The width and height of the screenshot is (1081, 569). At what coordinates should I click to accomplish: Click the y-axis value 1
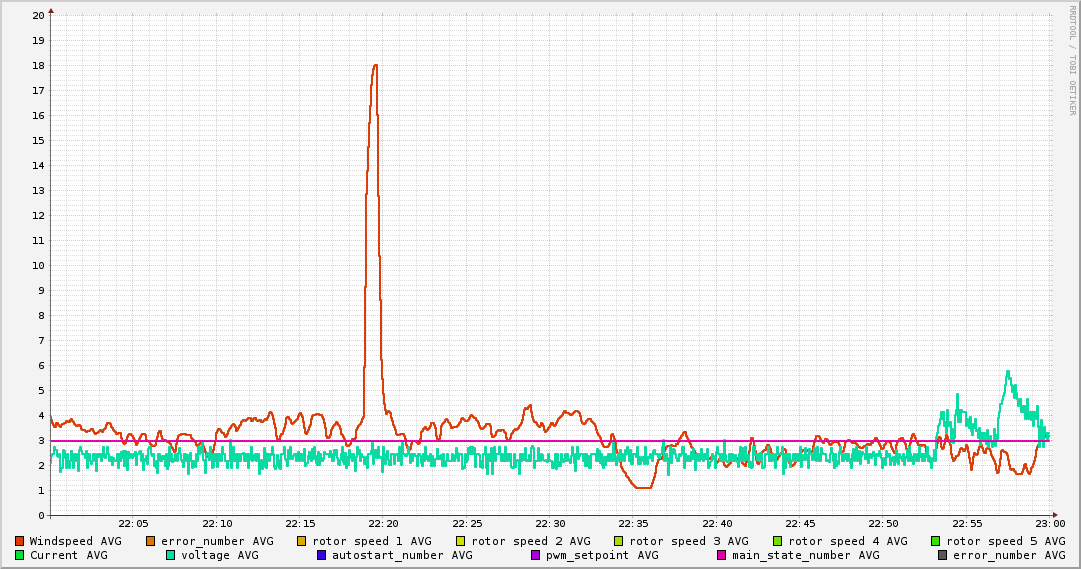pos(41,490)
